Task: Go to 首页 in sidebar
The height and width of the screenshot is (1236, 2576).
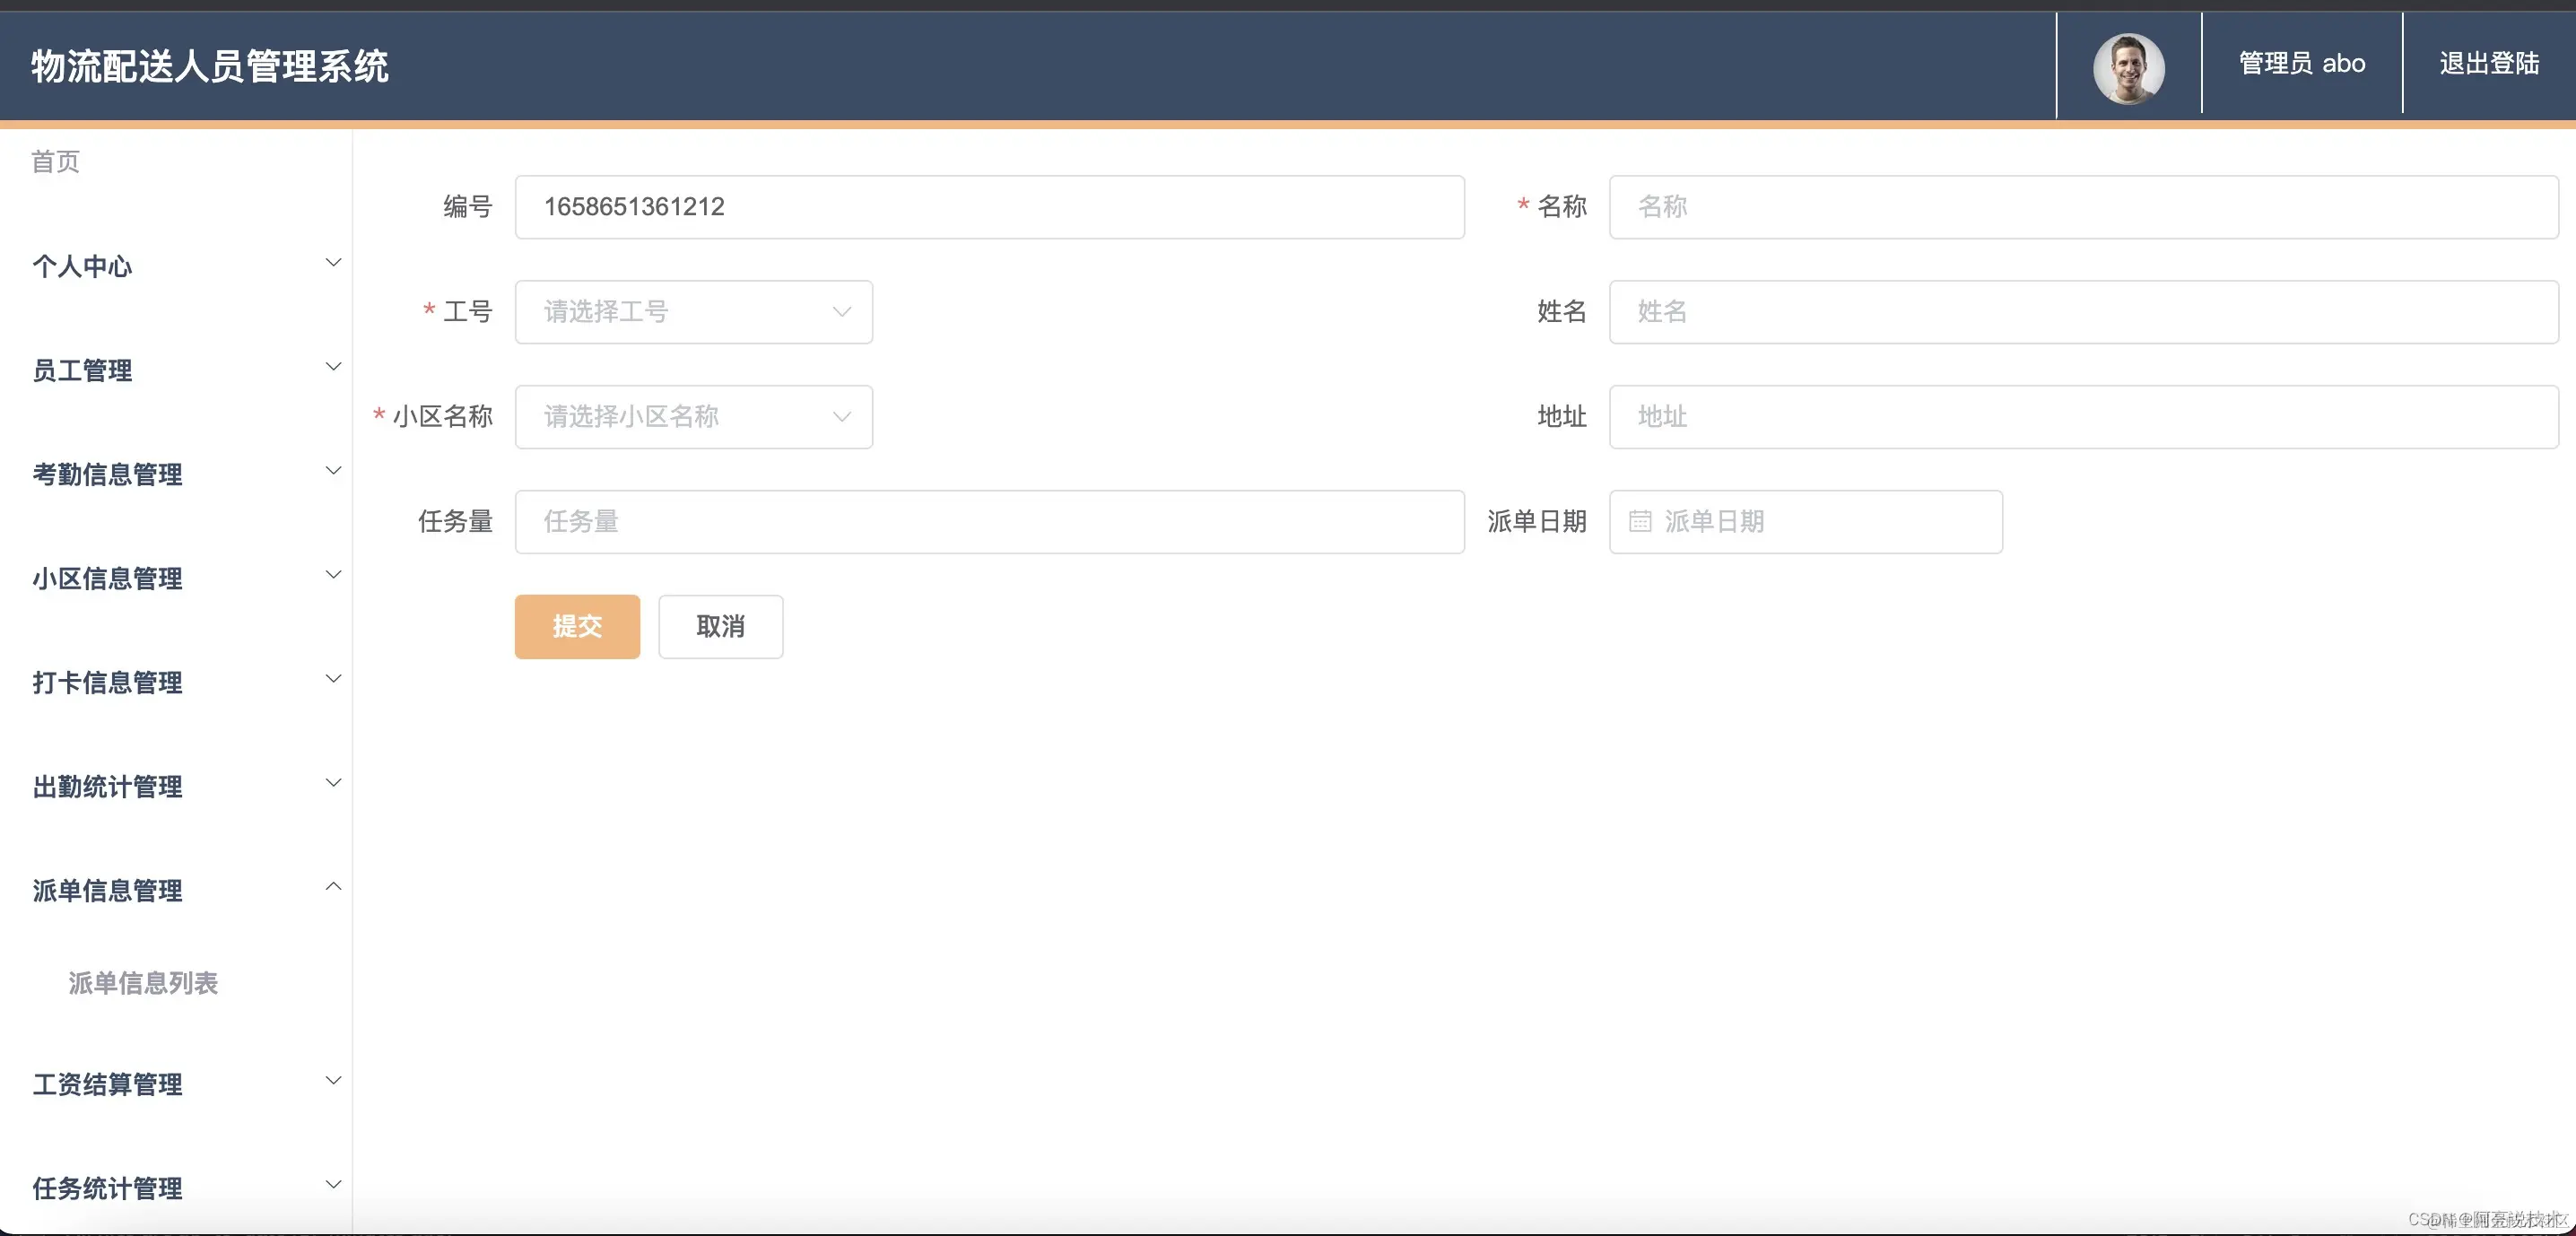Action: [x=55, y=162]
